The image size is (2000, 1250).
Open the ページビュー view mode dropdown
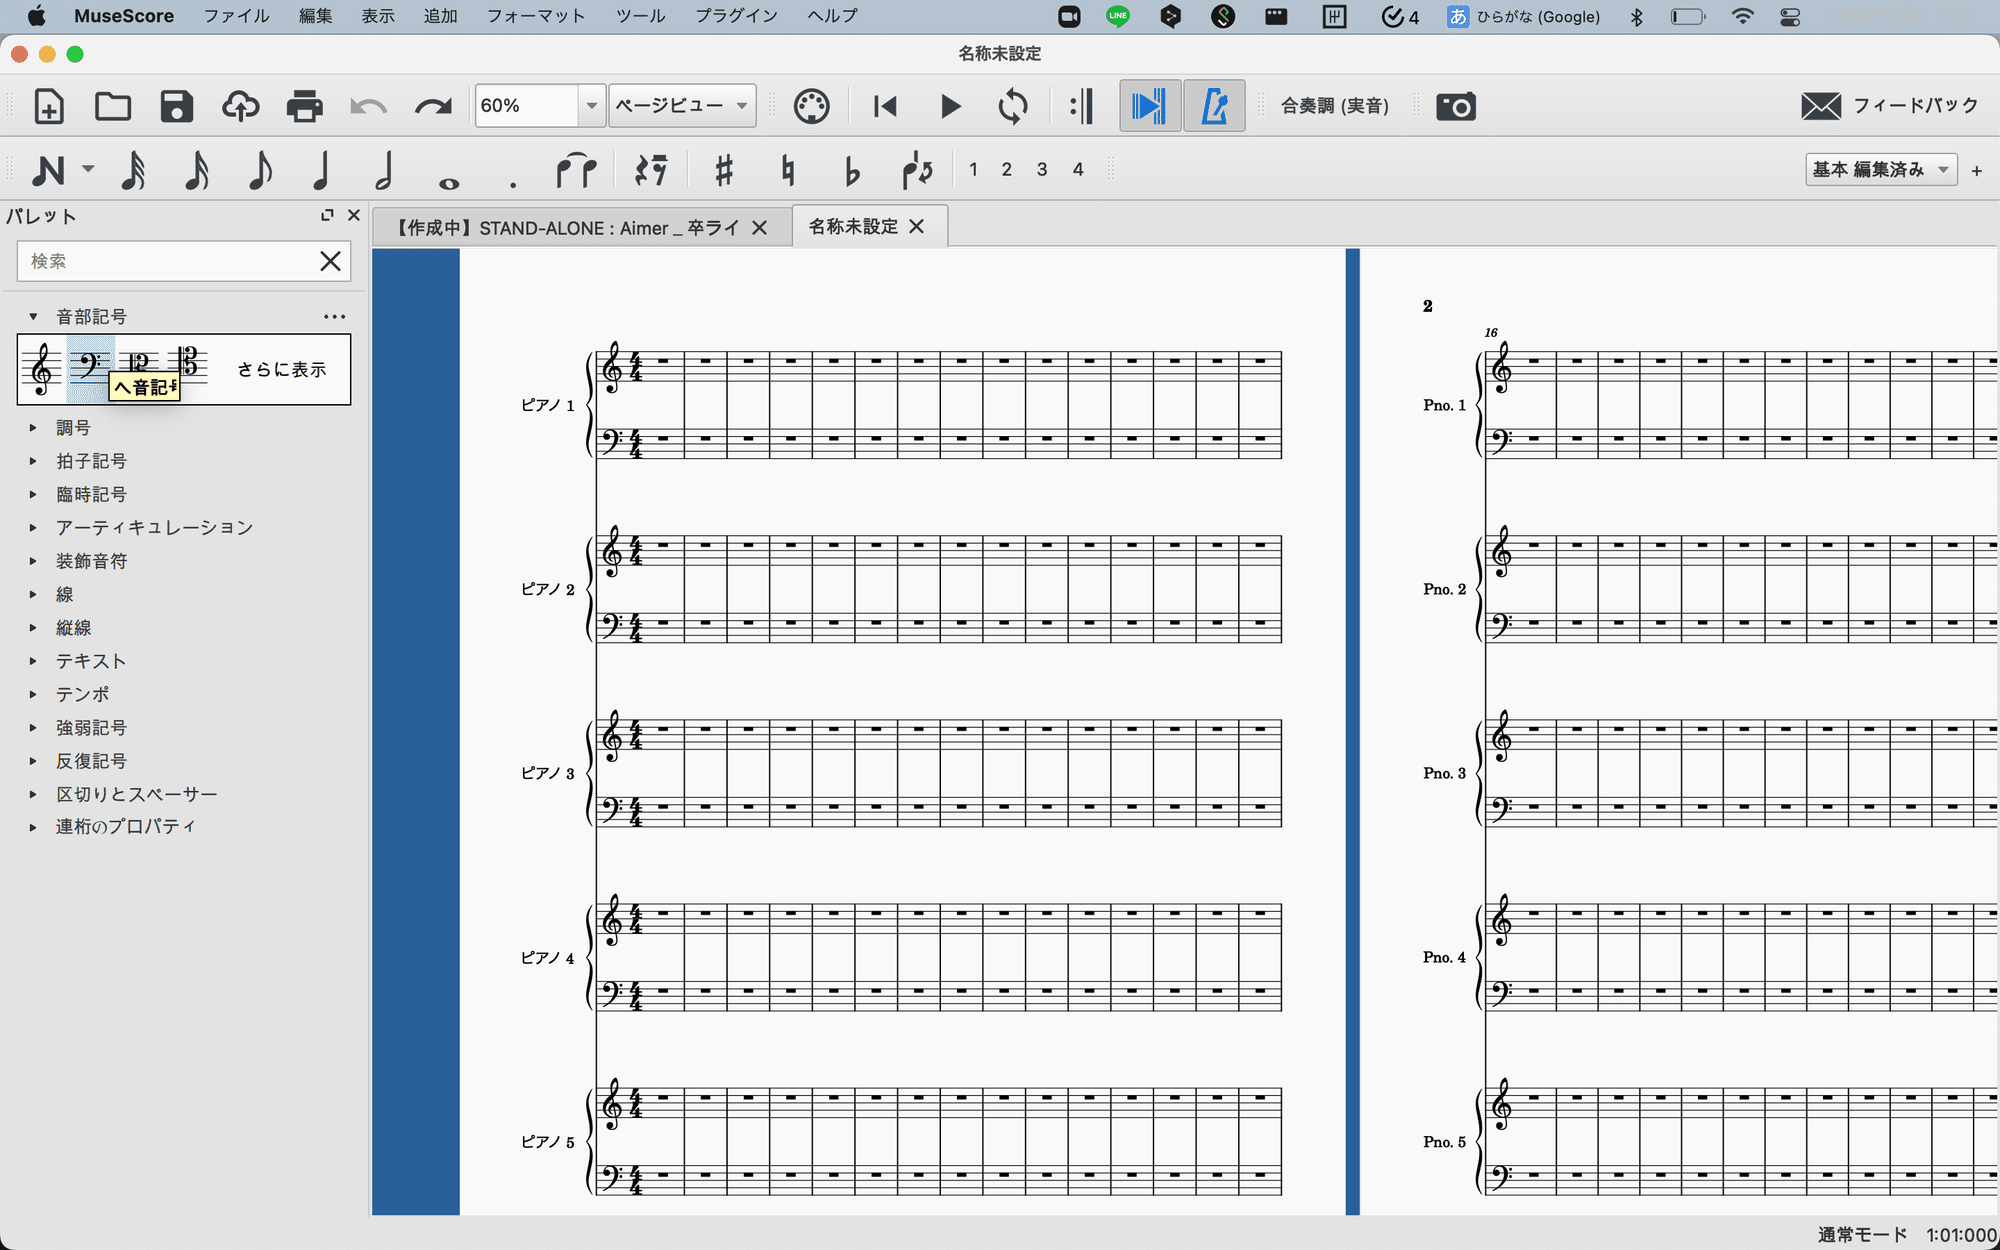(682, 106)
